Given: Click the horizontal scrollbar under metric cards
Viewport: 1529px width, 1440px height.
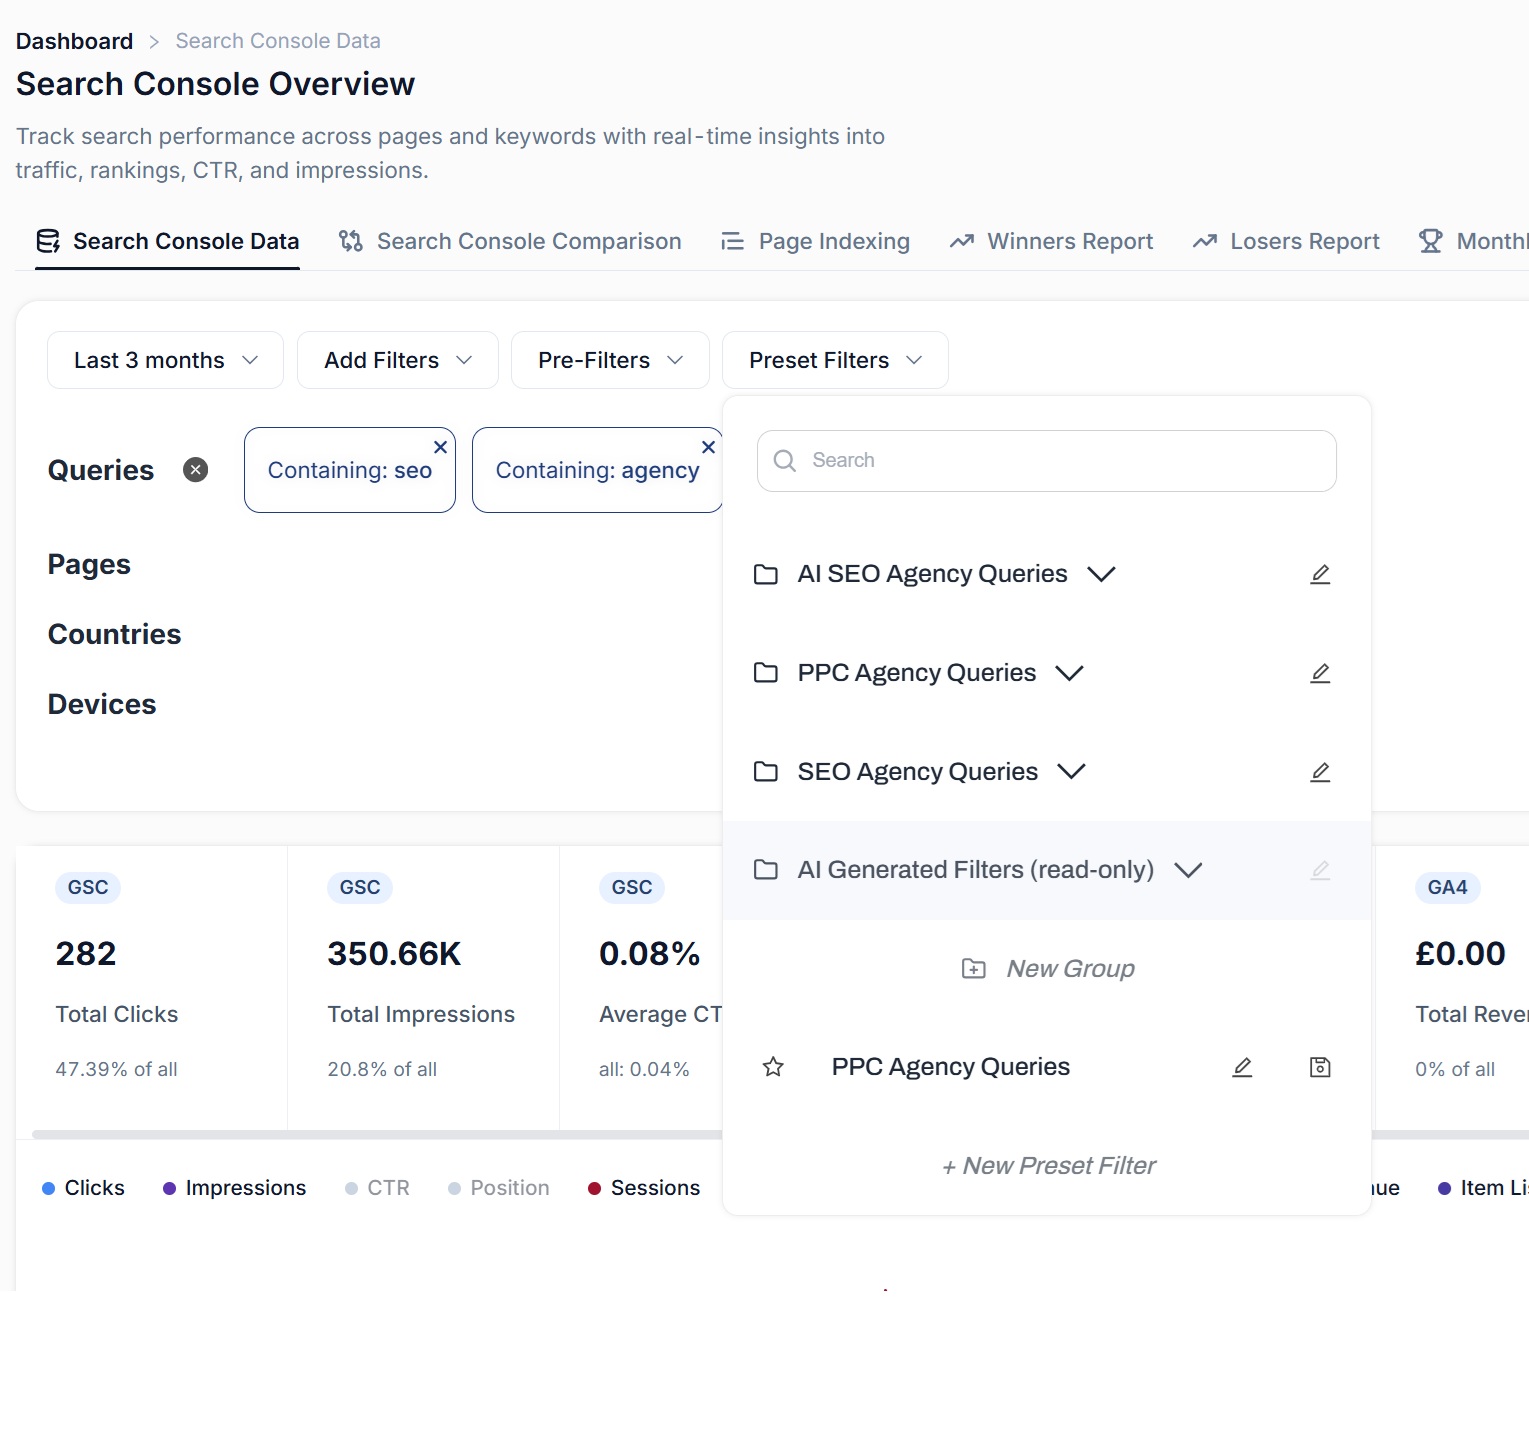Looking at the screenshot, I should pos(377,1135).
